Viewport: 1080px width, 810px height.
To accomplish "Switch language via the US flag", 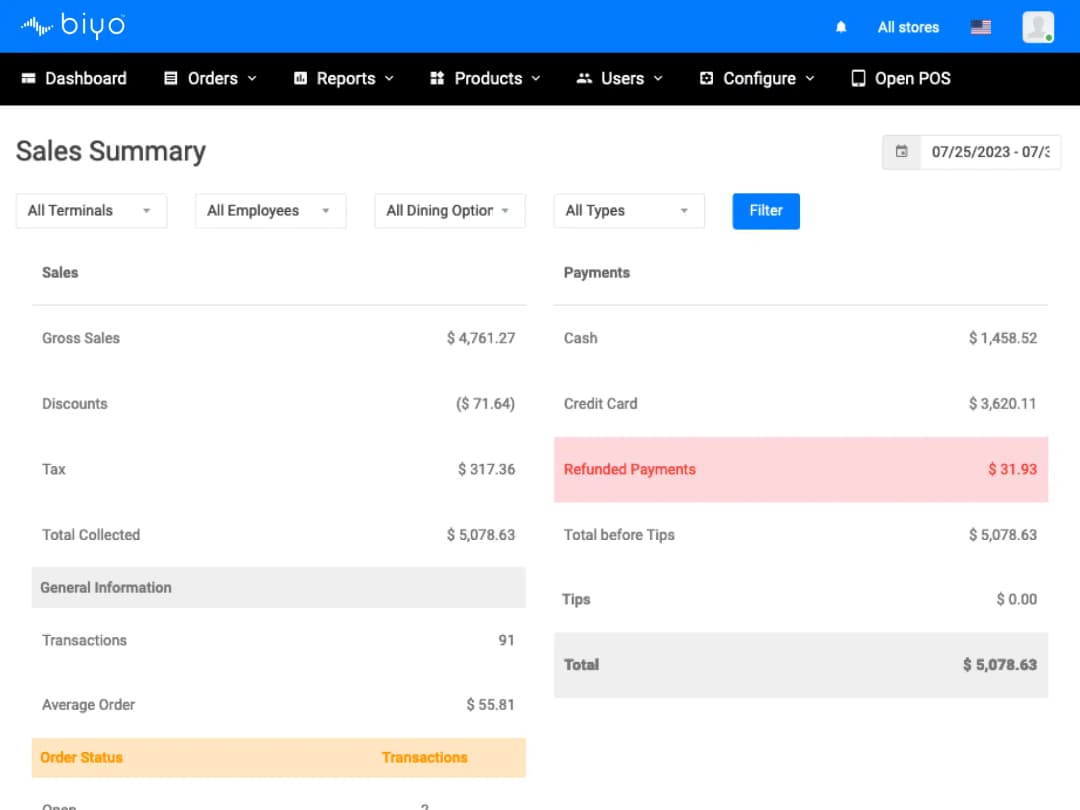I will click(x=980, y=27).
